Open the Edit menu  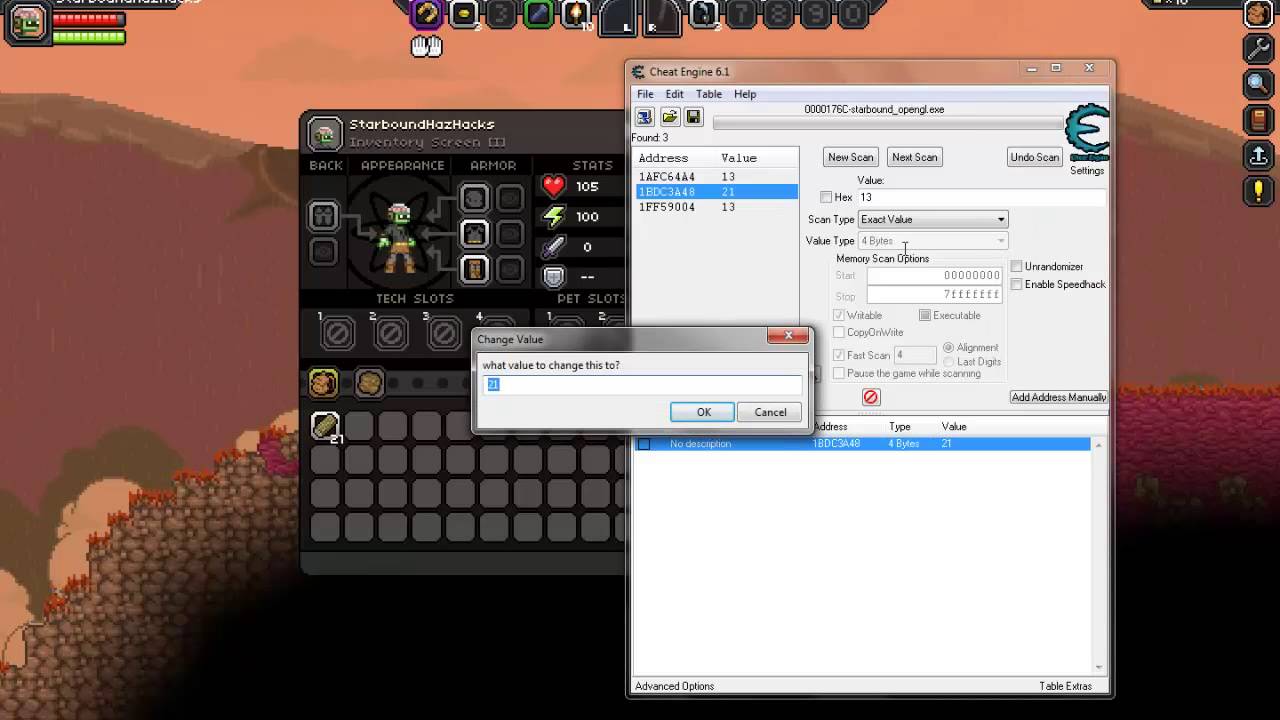point(675,94)
